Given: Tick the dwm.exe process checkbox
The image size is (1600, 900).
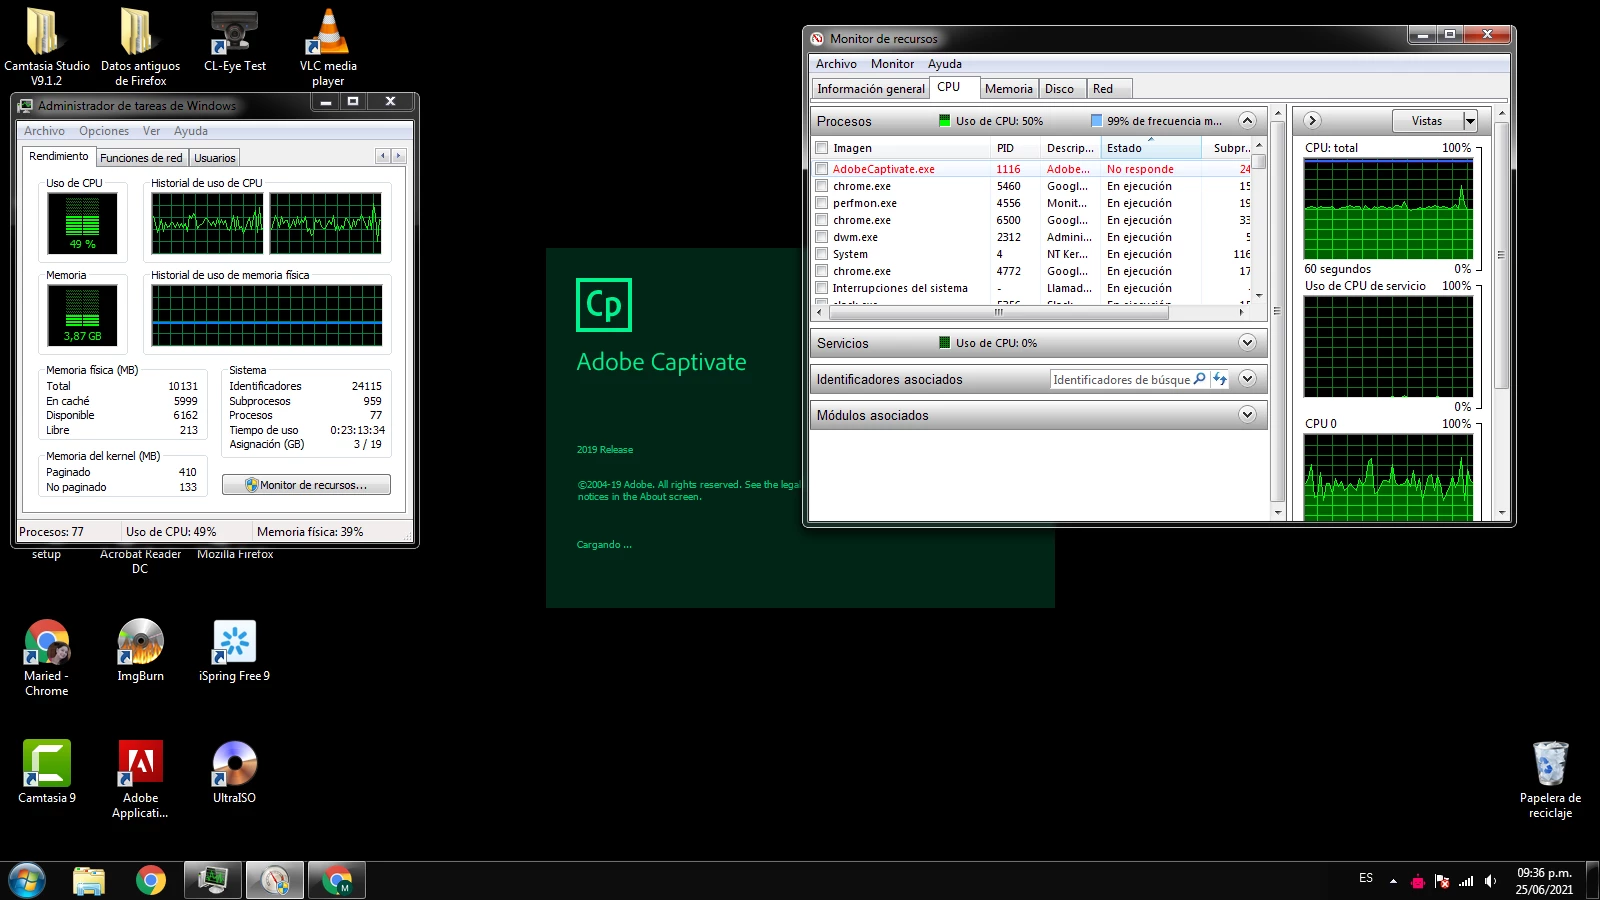Looking at the screenshot, I should pyautogui.click(x=822, y=237).
